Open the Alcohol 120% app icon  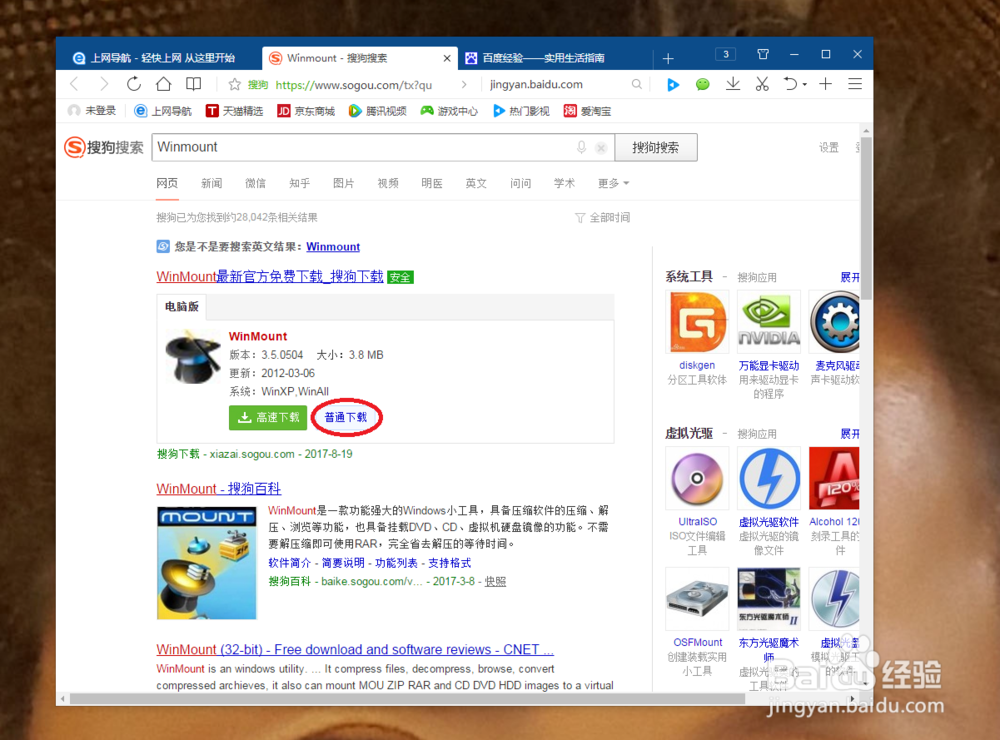click(834, 478)
